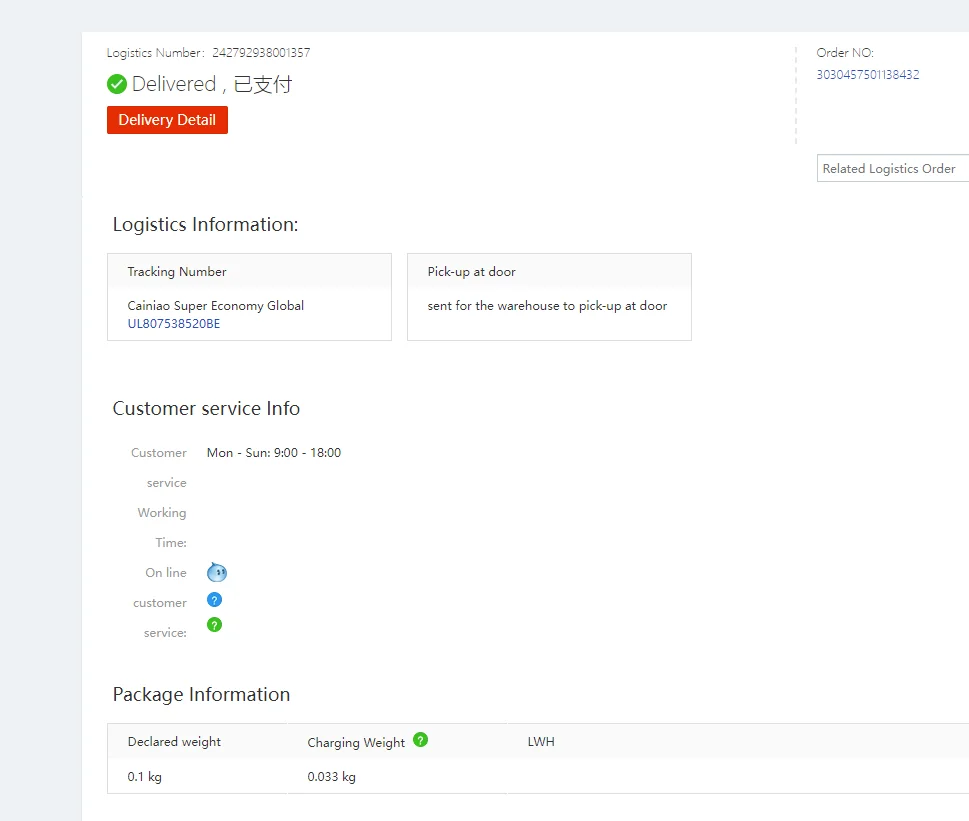The image size is (969, 821).
Task: Click the 0.1 kg declared weight value
Action: click(x=145, y=777)
